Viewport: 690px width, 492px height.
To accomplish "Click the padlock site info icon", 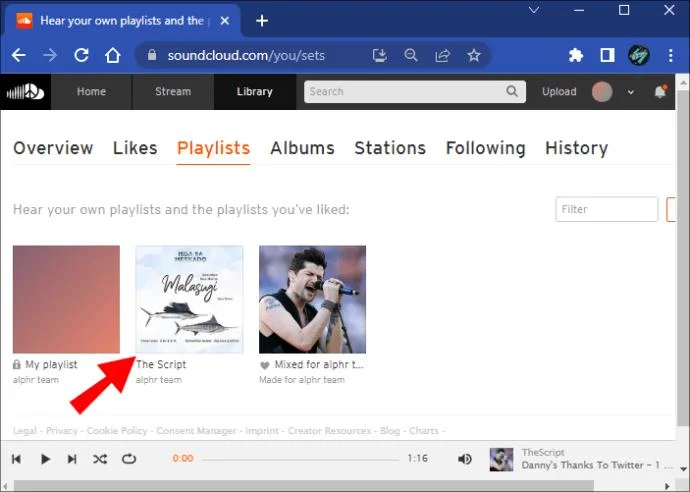I will point(152,55).
